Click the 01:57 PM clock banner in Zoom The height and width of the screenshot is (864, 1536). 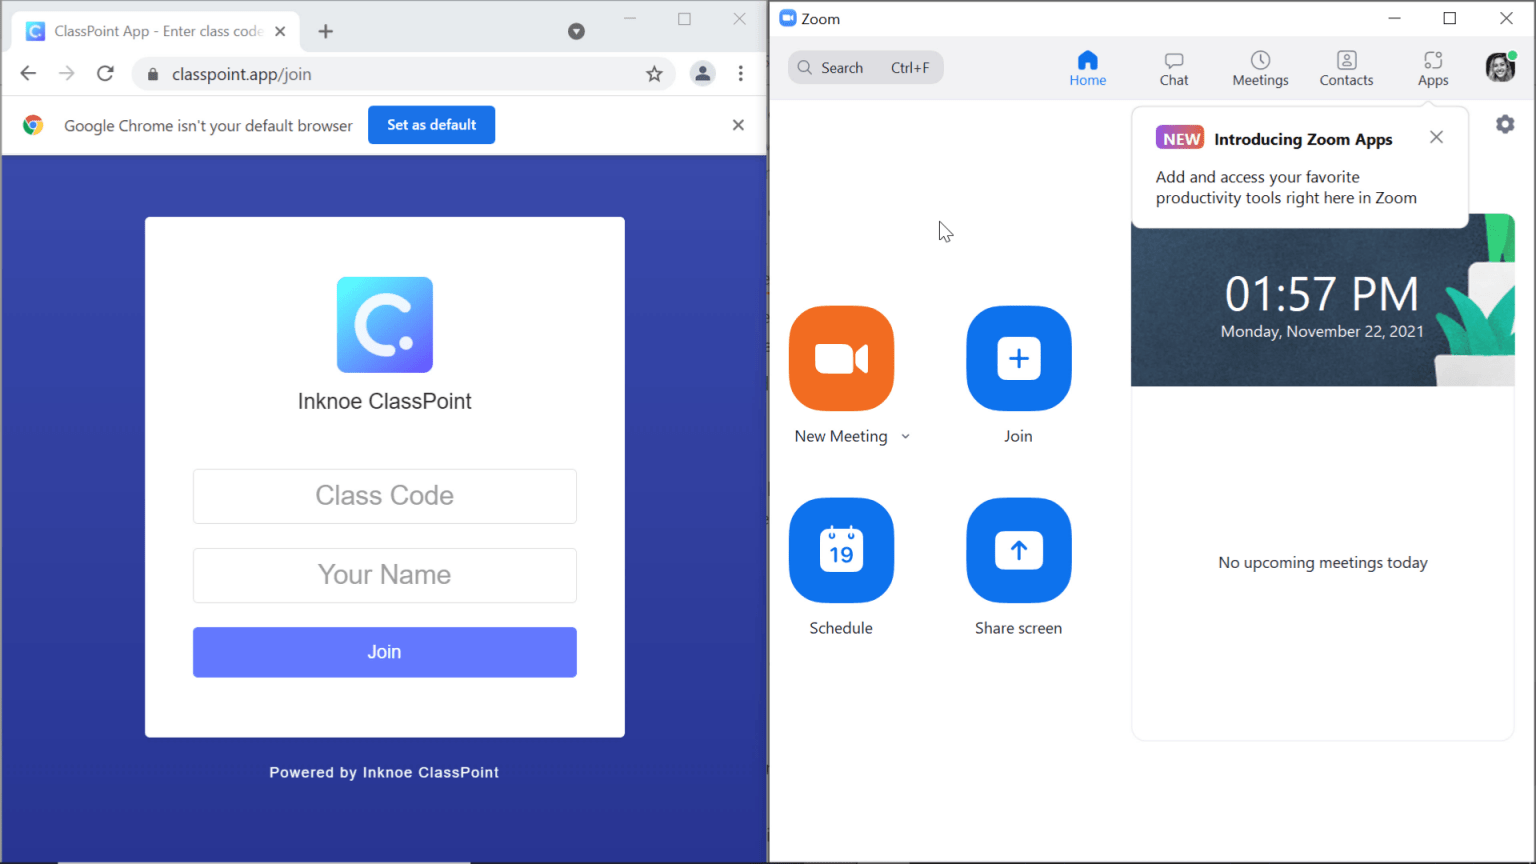1322,300
